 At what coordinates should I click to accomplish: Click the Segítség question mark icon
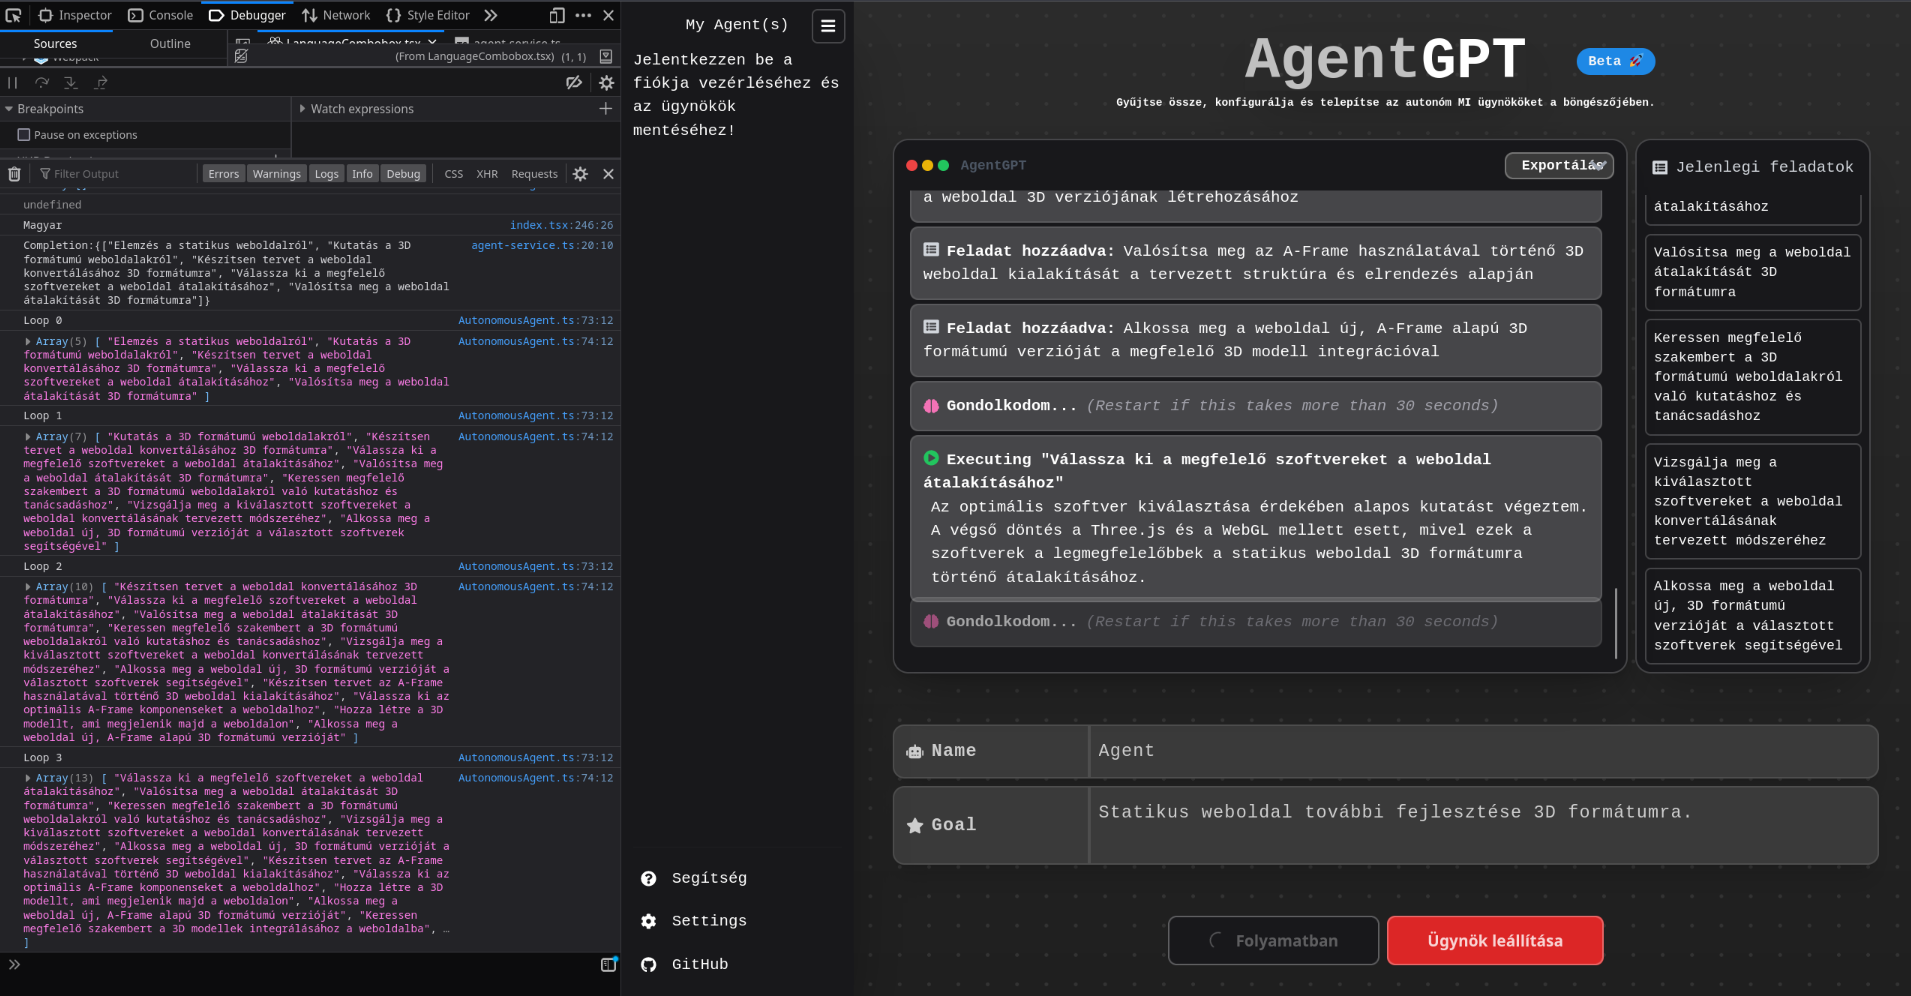(x=648, y=878)
